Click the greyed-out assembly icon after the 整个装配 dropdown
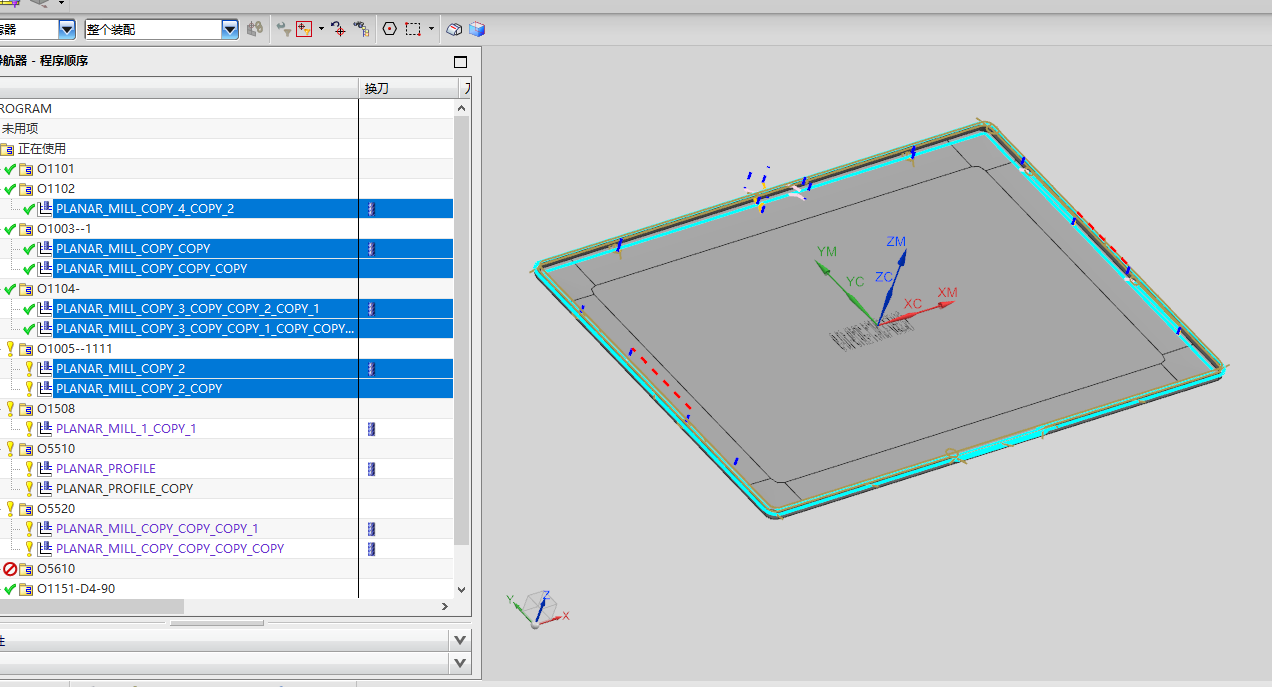 click(x=255, y=29)
